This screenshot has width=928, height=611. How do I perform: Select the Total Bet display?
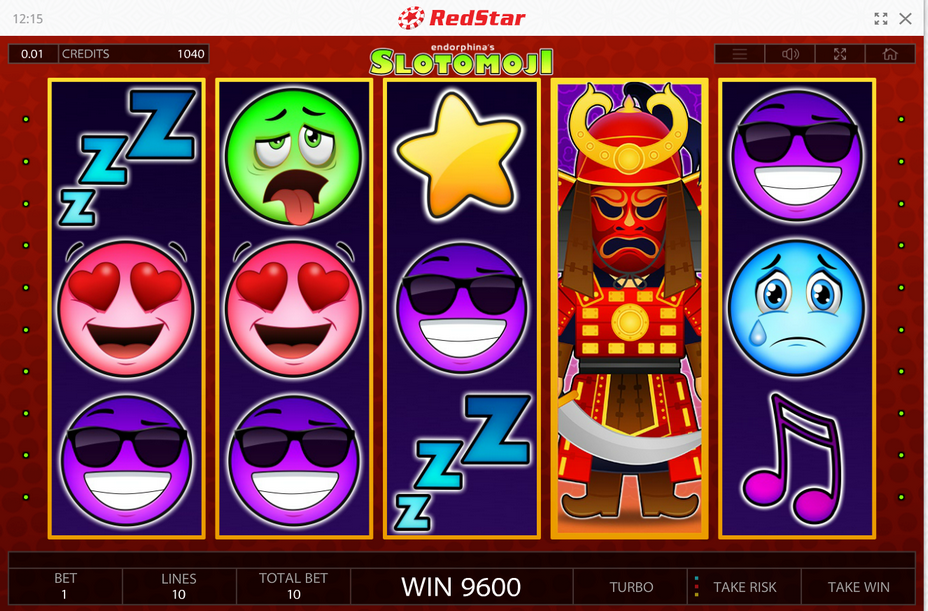[293, 586]
